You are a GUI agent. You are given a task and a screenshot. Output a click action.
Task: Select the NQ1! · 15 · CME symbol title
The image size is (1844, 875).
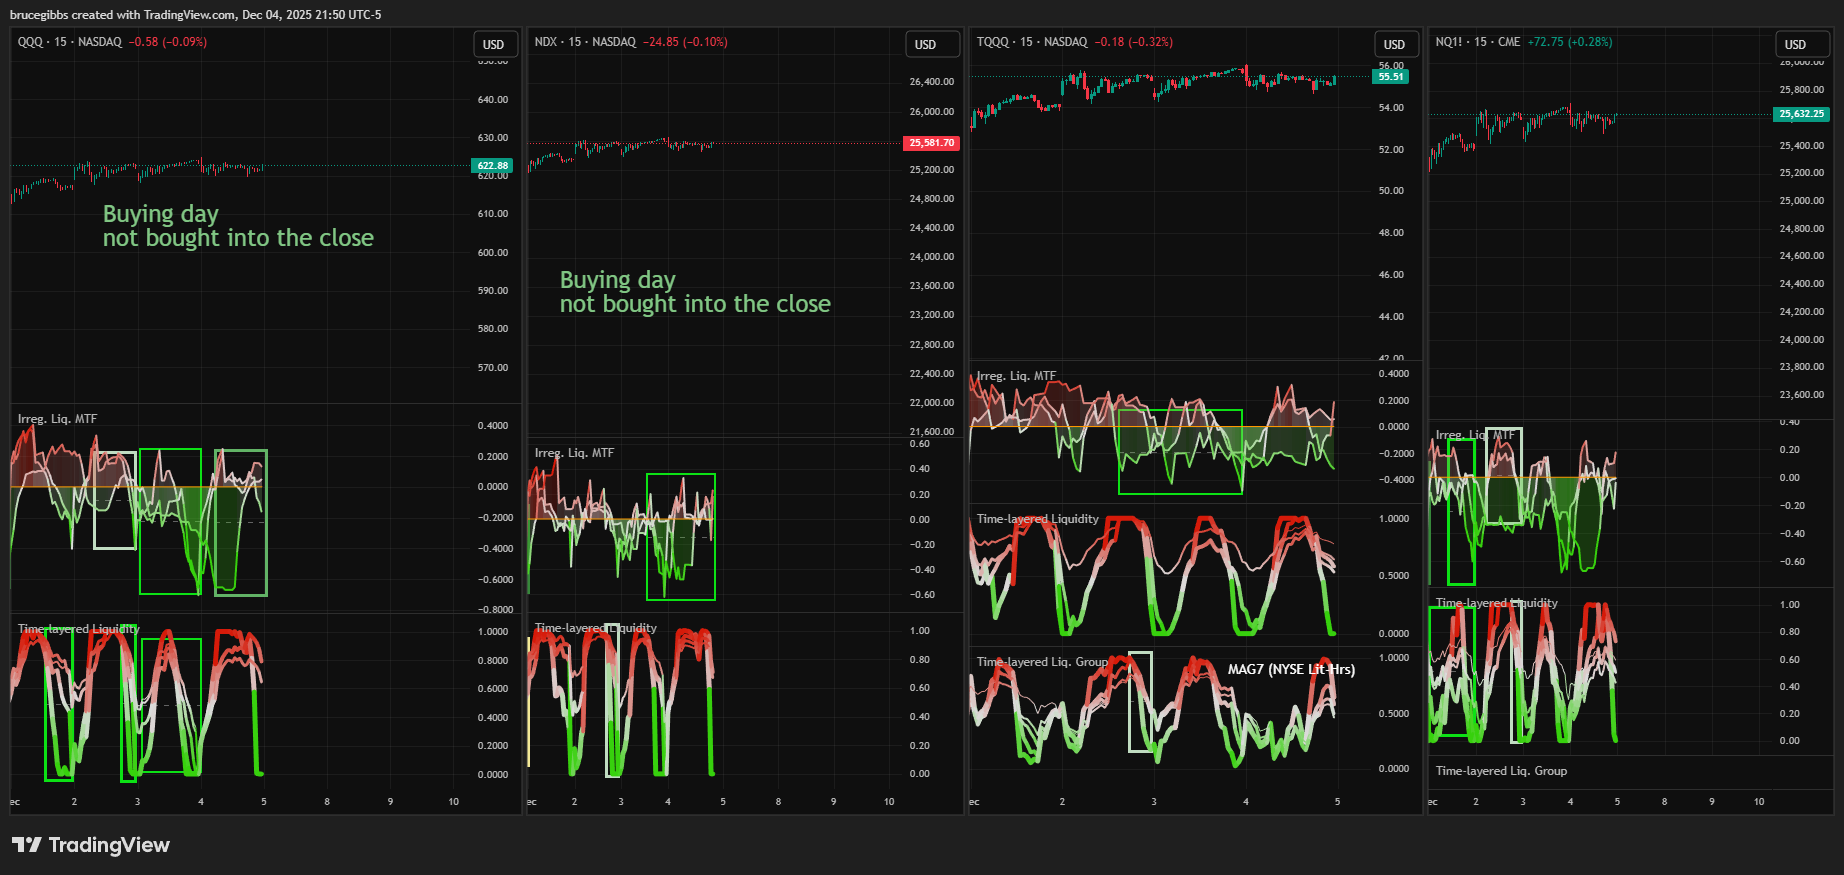click(1477, 42)
